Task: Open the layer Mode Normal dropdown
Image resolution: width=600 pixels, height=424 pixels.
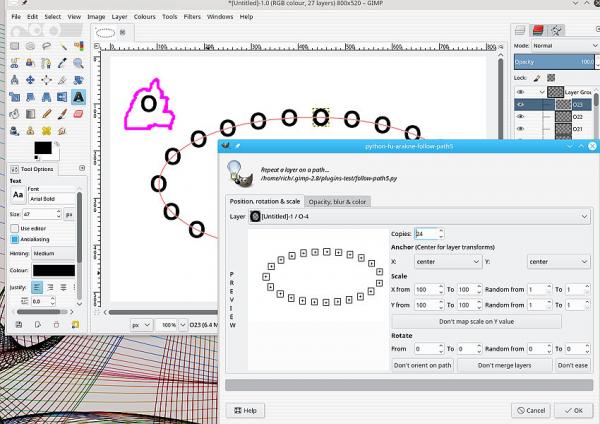Action: [x=565, y=46]
